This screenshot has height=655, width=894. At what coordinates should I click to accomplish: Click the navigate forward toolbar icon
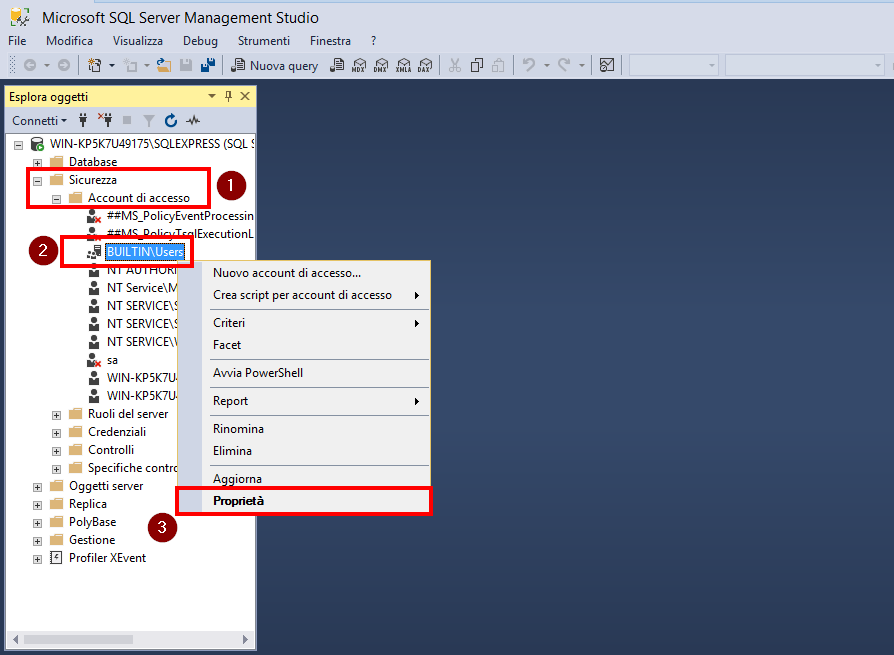pos(64,66)
